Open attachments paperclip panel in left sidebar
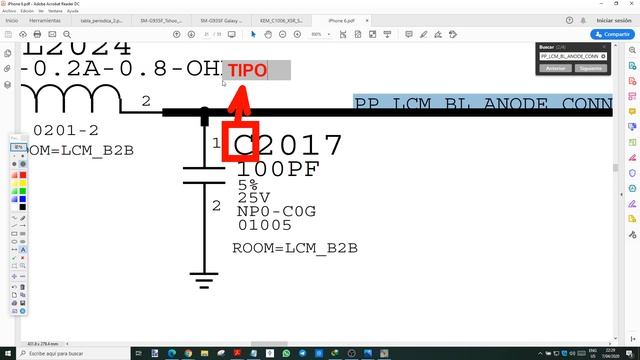Image resolution: width=640 pixels, height=360 pixels. [x=7, y=69]
